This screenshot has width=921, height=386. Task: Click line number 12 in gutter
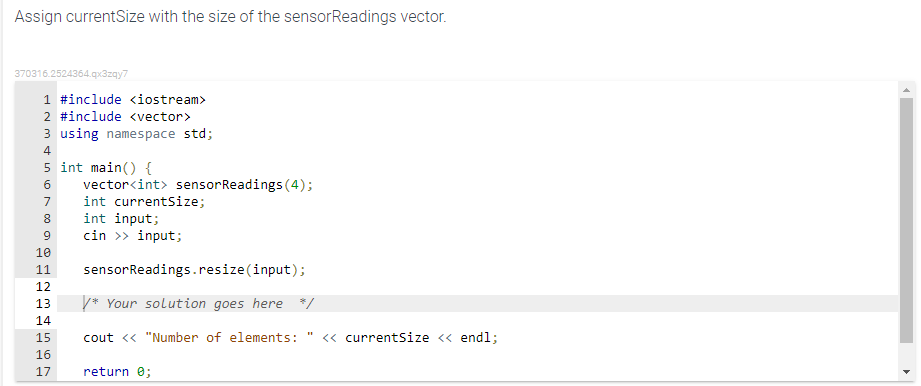click(43, 287)
